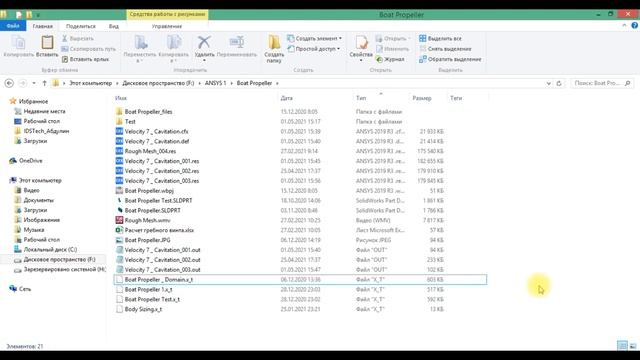Click the New folder icon
640x360 pixels.
click(274, 43)
